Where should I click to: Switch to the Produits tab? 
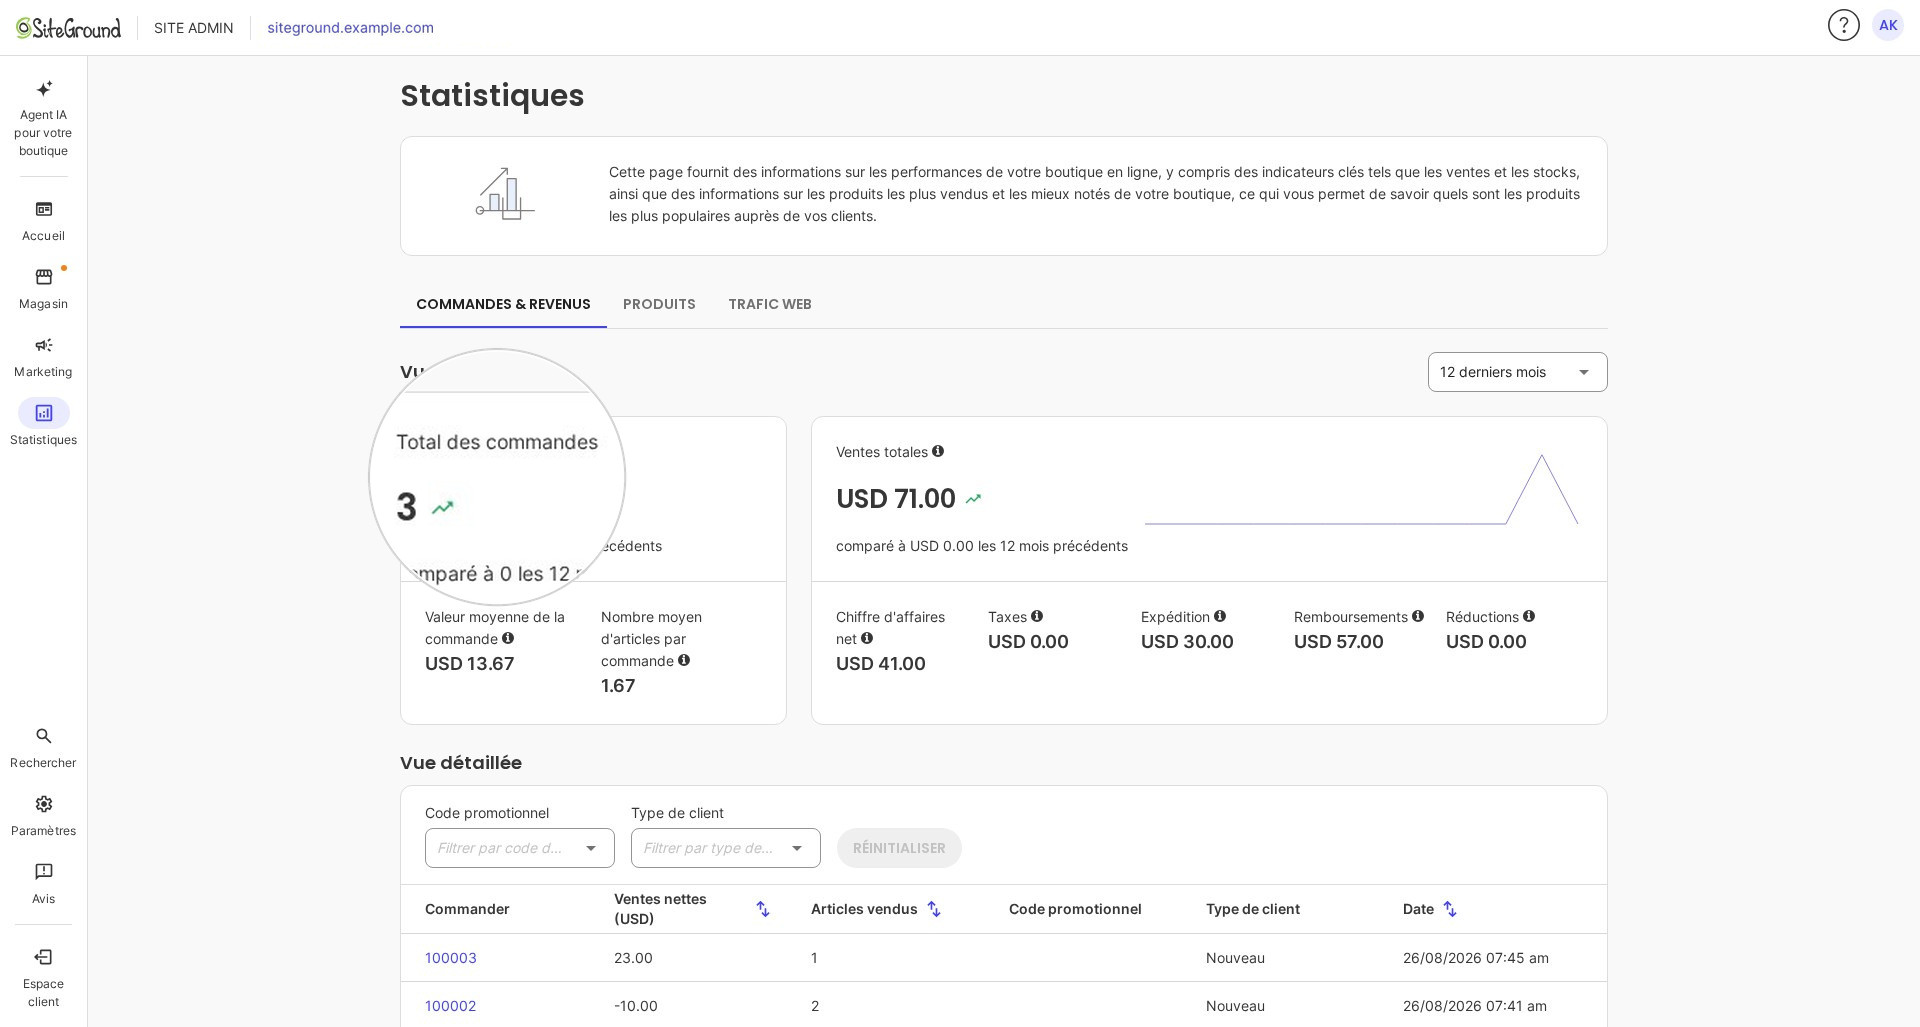(659, 304)
